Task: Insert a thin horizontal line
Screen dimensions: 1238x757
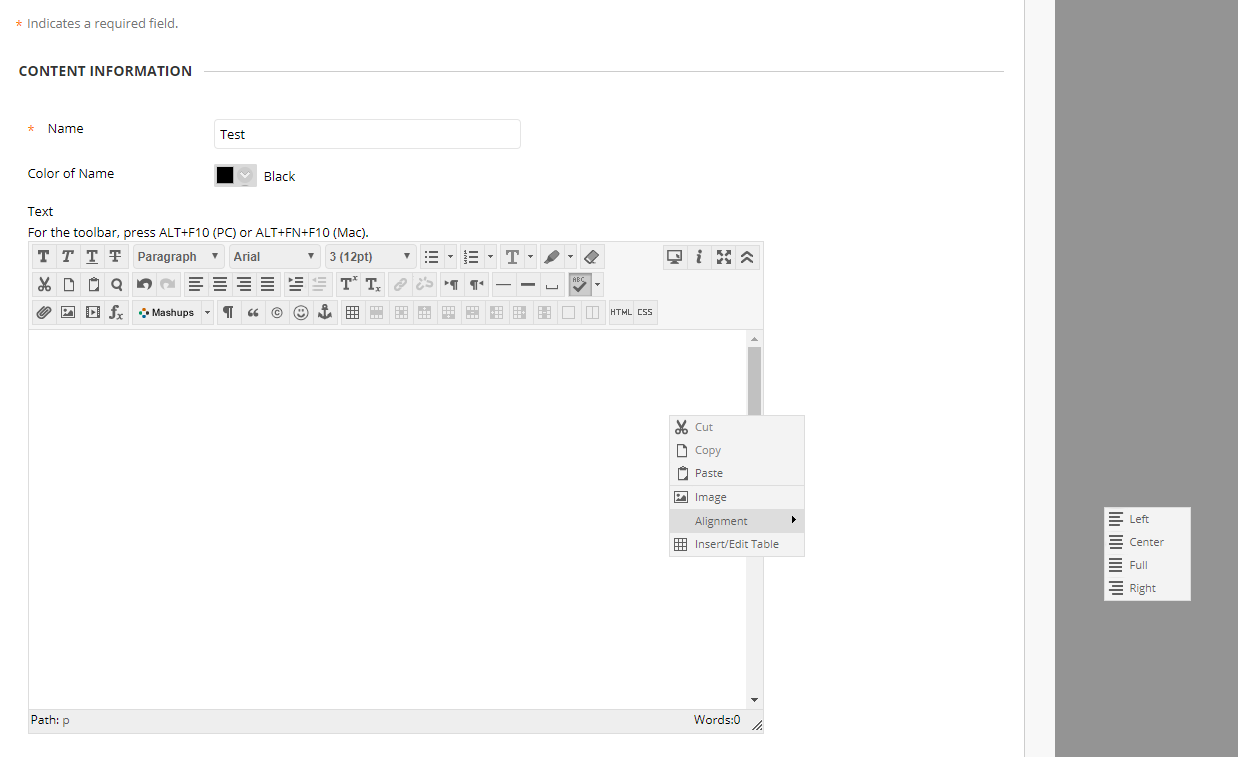Action: tap(504, 284)
